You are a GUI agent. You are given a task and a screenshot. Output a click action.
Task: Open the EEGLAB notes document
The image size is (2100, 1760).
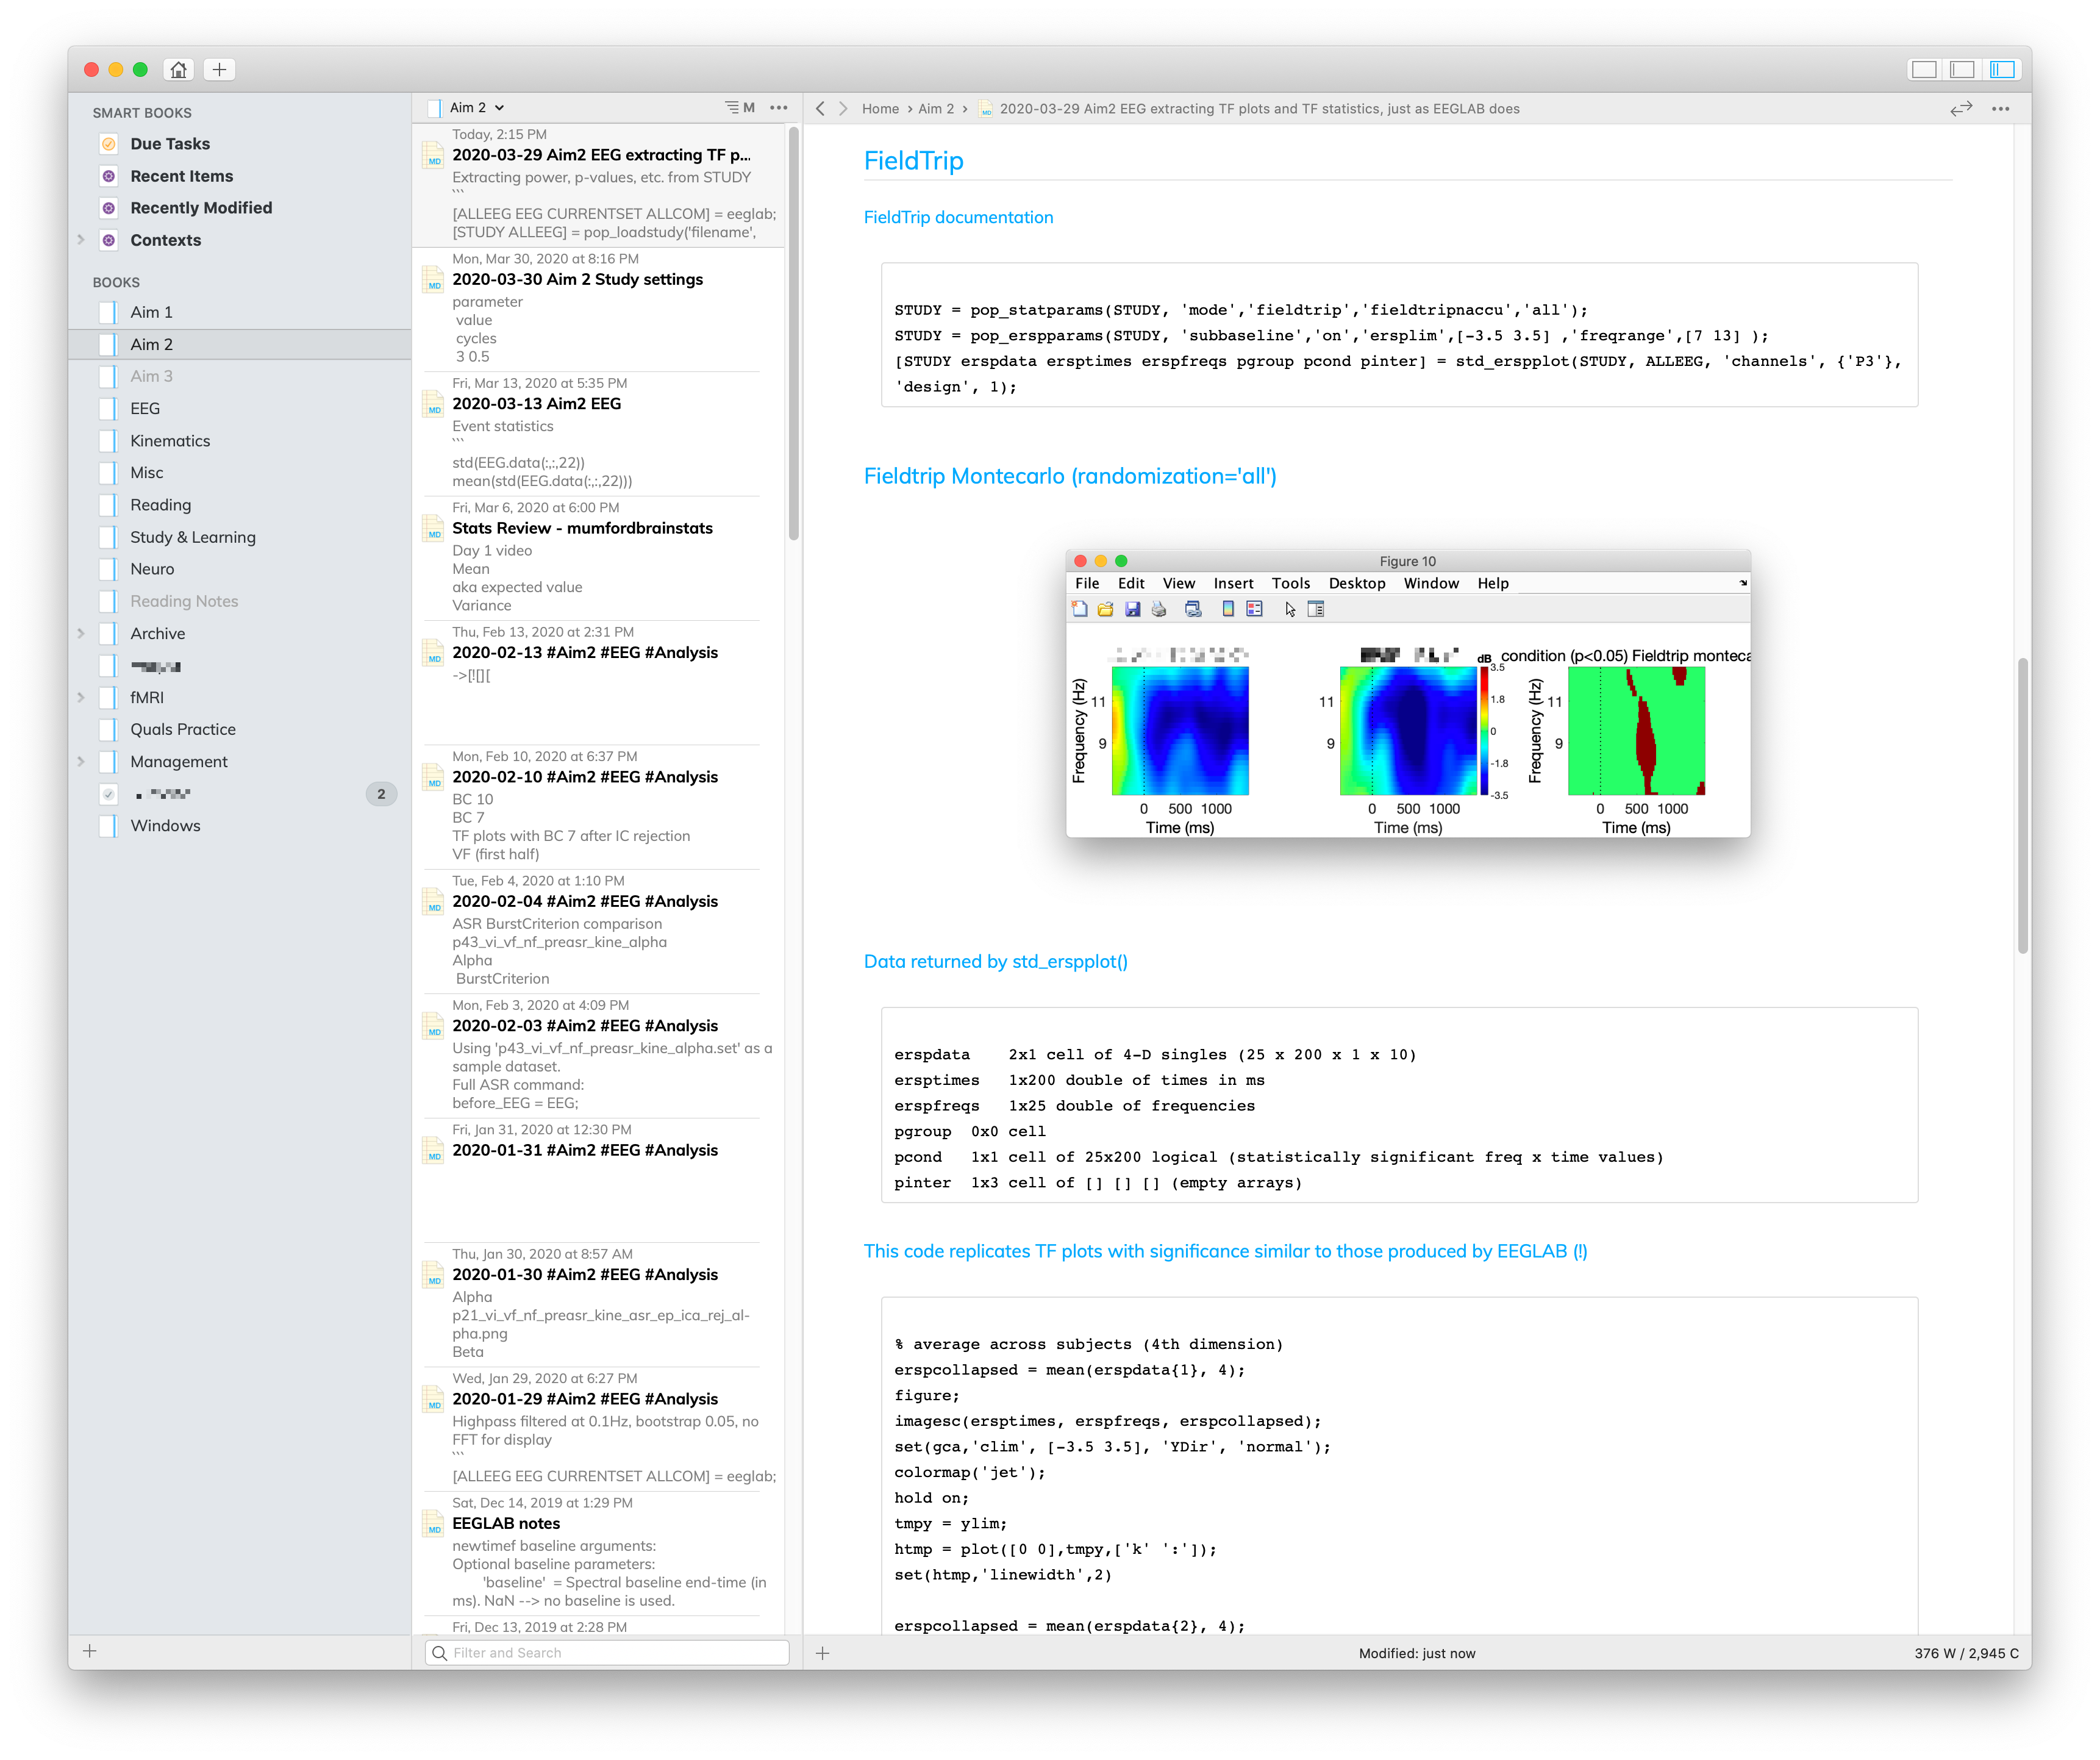598,1553
